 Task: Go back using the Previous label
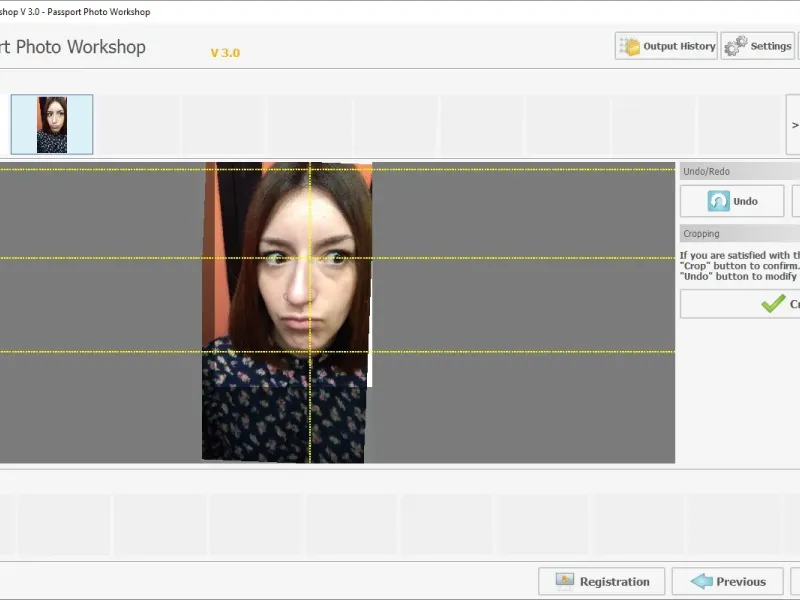[x=740, y=581]
